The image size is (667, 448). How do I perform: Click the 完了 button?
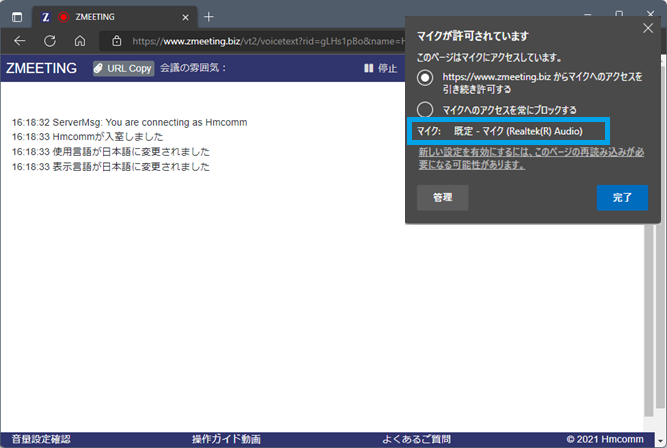(x=622, y=198)
